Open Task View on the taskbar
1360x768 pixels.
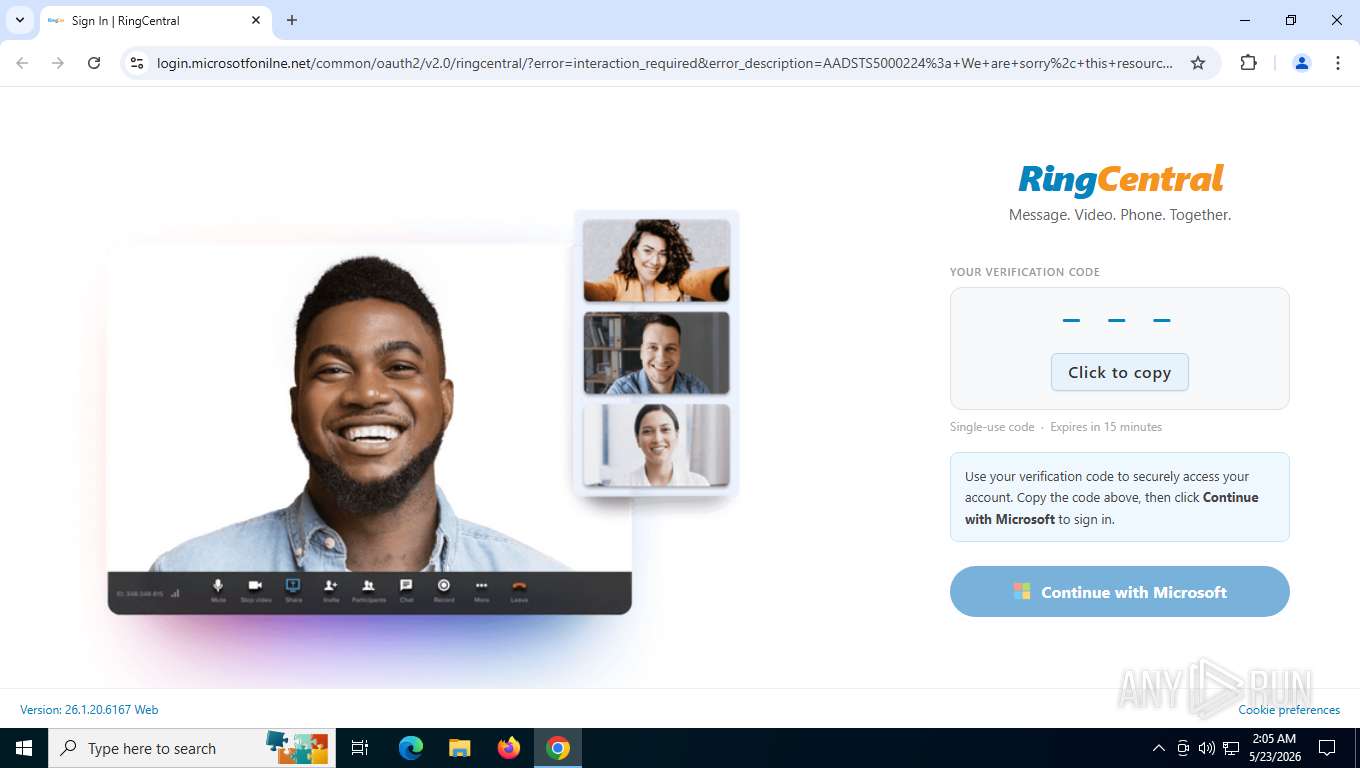360,748
